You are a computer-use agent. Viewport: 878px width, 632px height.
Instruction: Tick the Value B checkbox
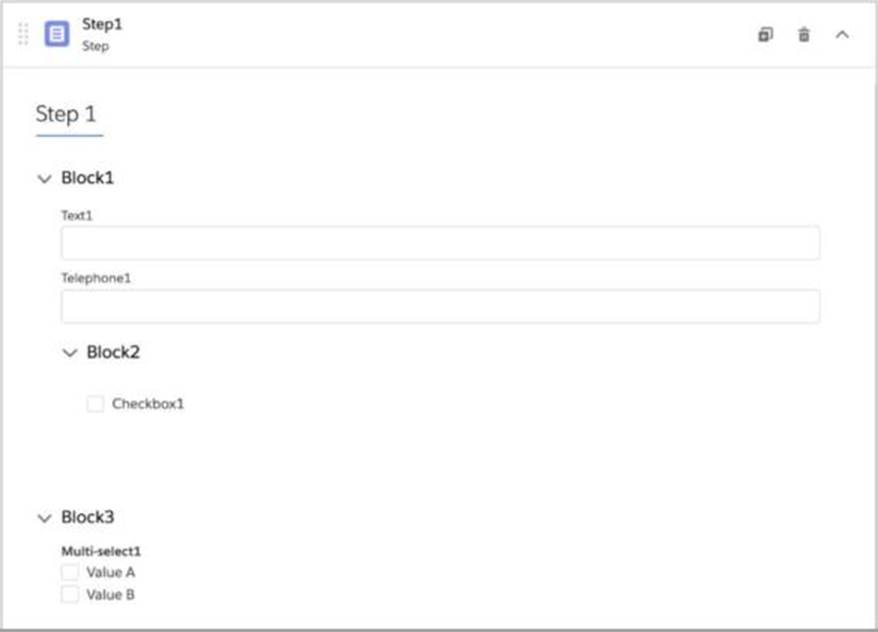coord(70,594)
